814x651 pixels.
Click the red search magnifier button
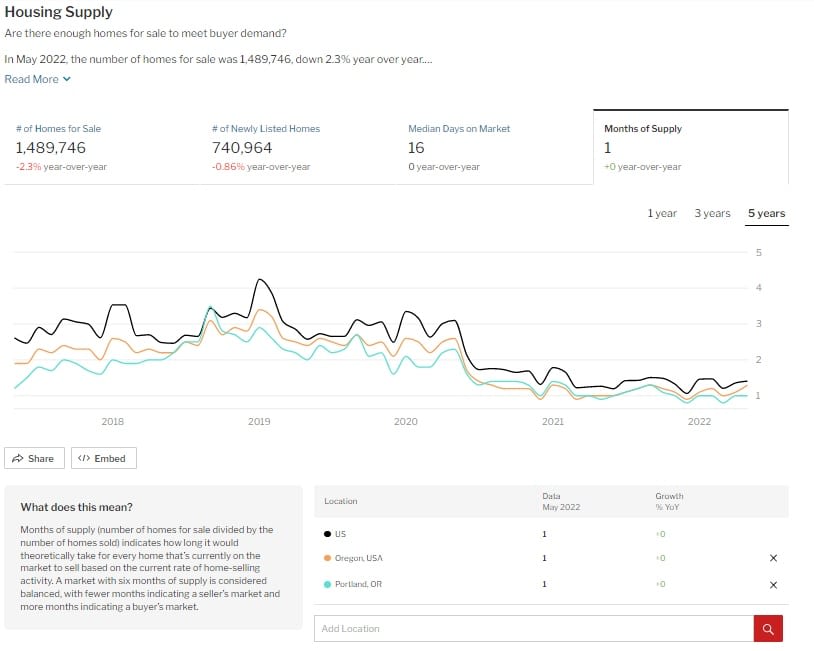coord(768,629)
